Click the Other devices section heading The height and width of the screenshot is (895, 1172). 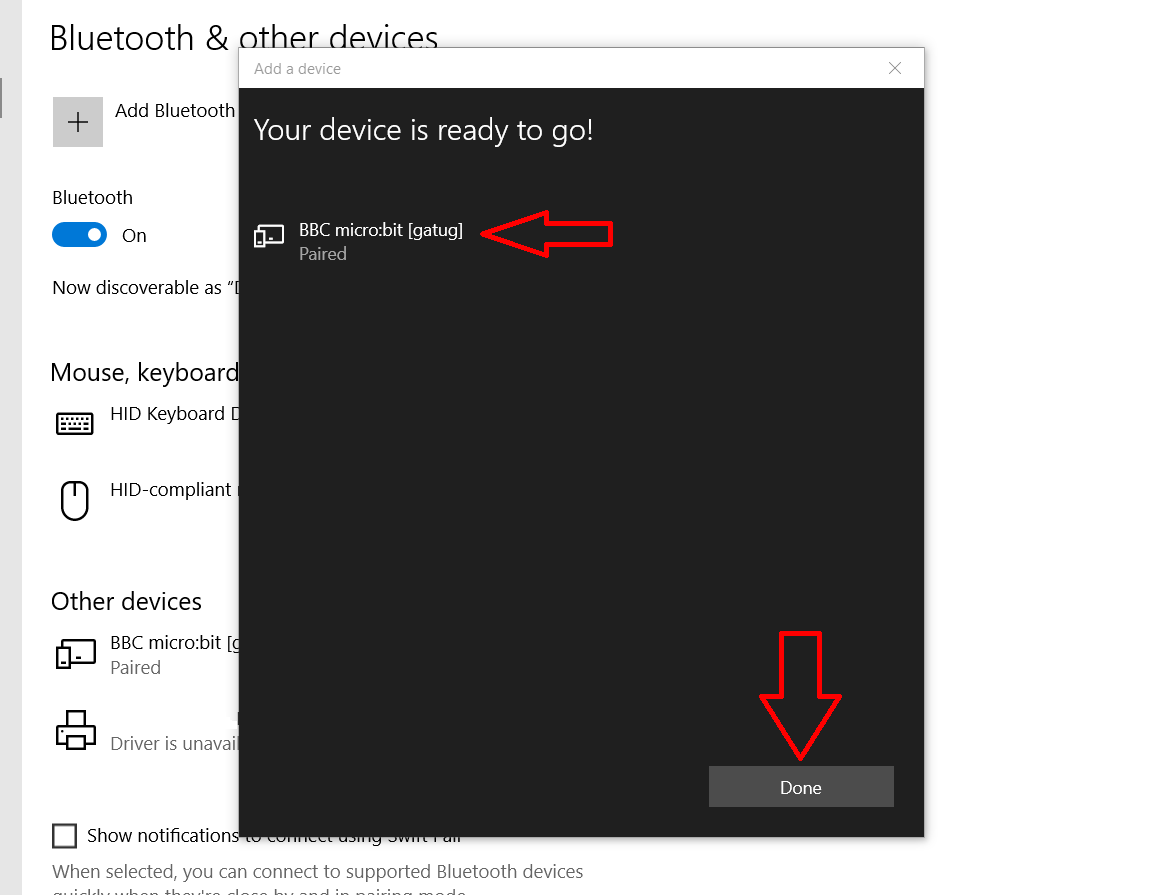point(126,601)
